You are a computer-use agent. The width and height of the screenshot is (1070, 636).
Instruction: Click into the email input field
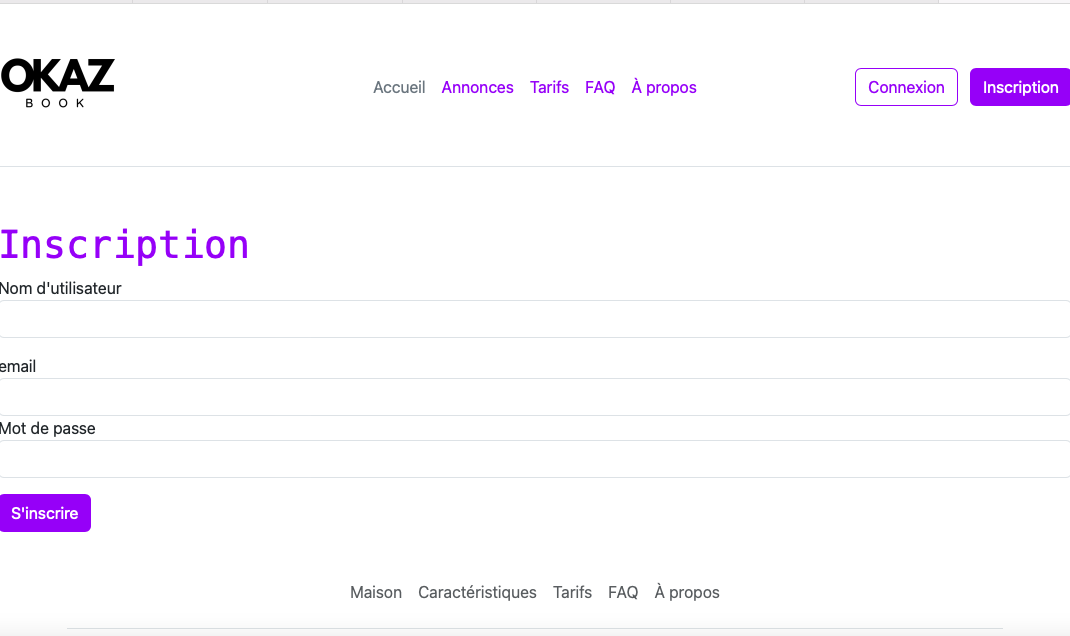[x=535, y=397]
